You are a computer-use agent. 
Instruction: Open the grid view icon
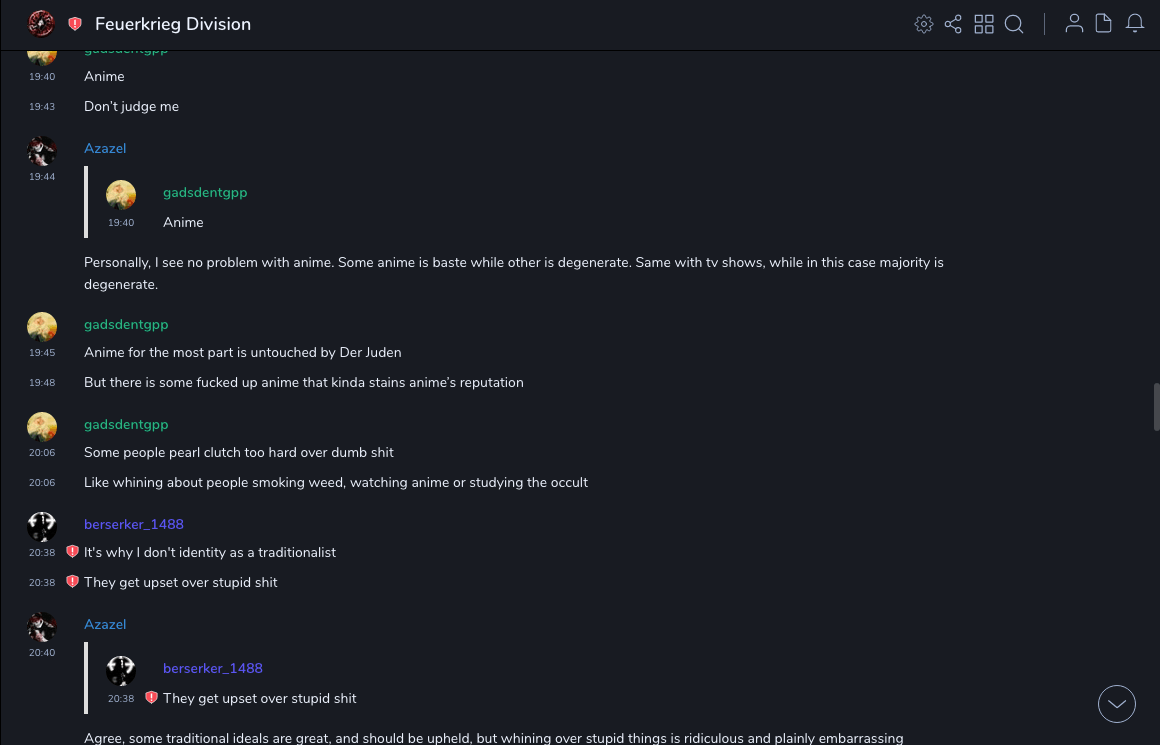click(984, 24)
